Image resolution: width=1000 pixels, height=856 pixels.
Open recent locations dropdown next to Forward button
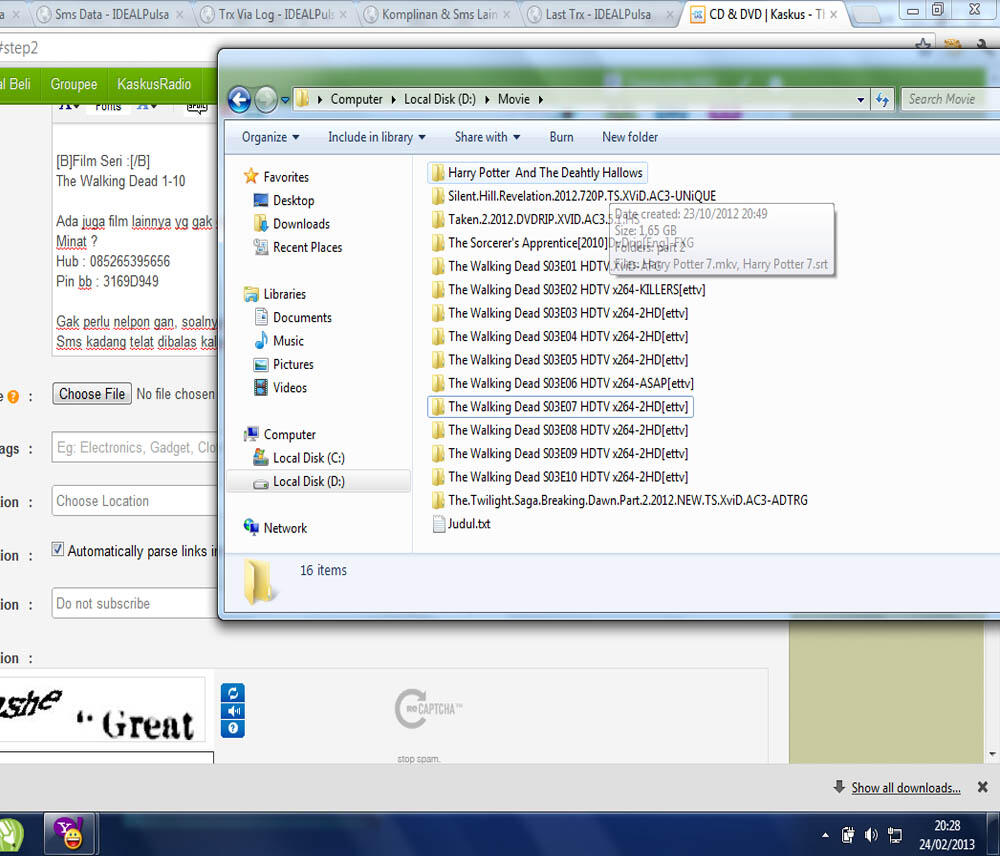[285, 100]
